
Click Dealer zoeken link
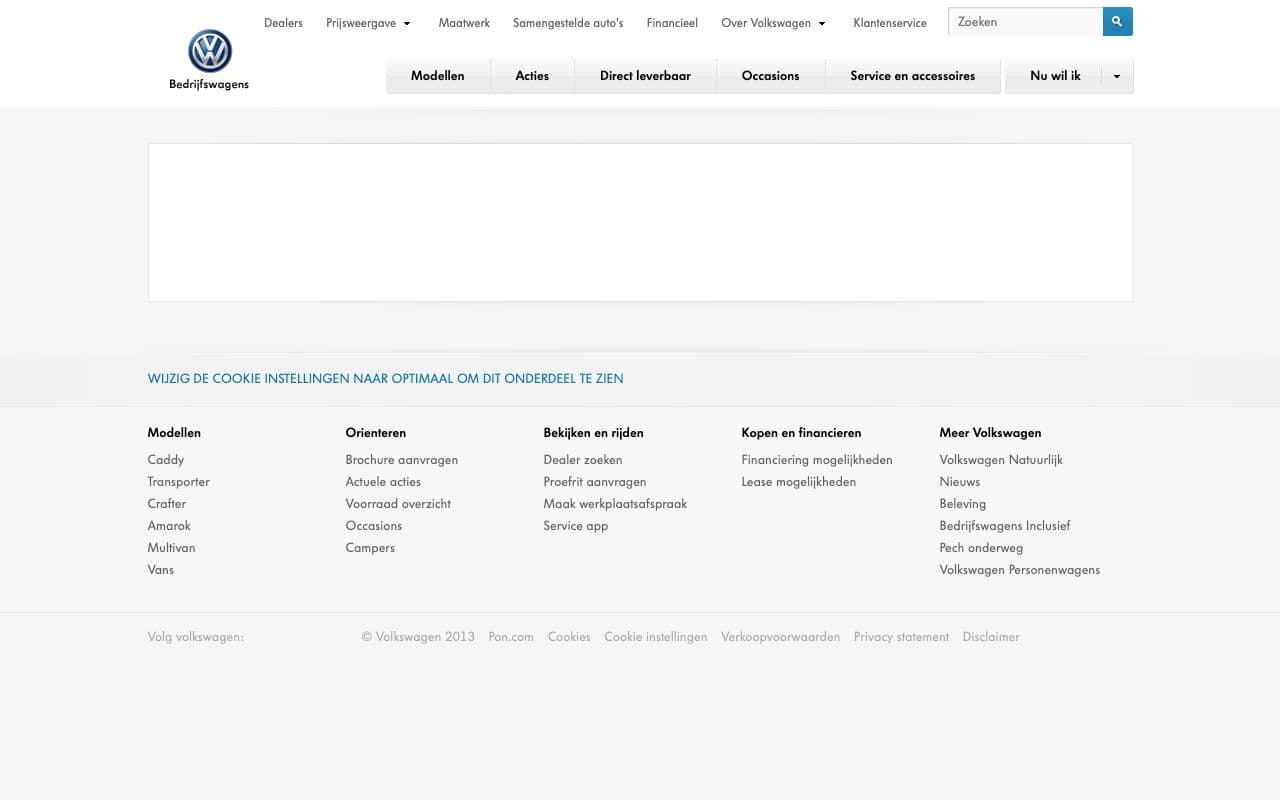pyautogui.click(x=583, y=460)
